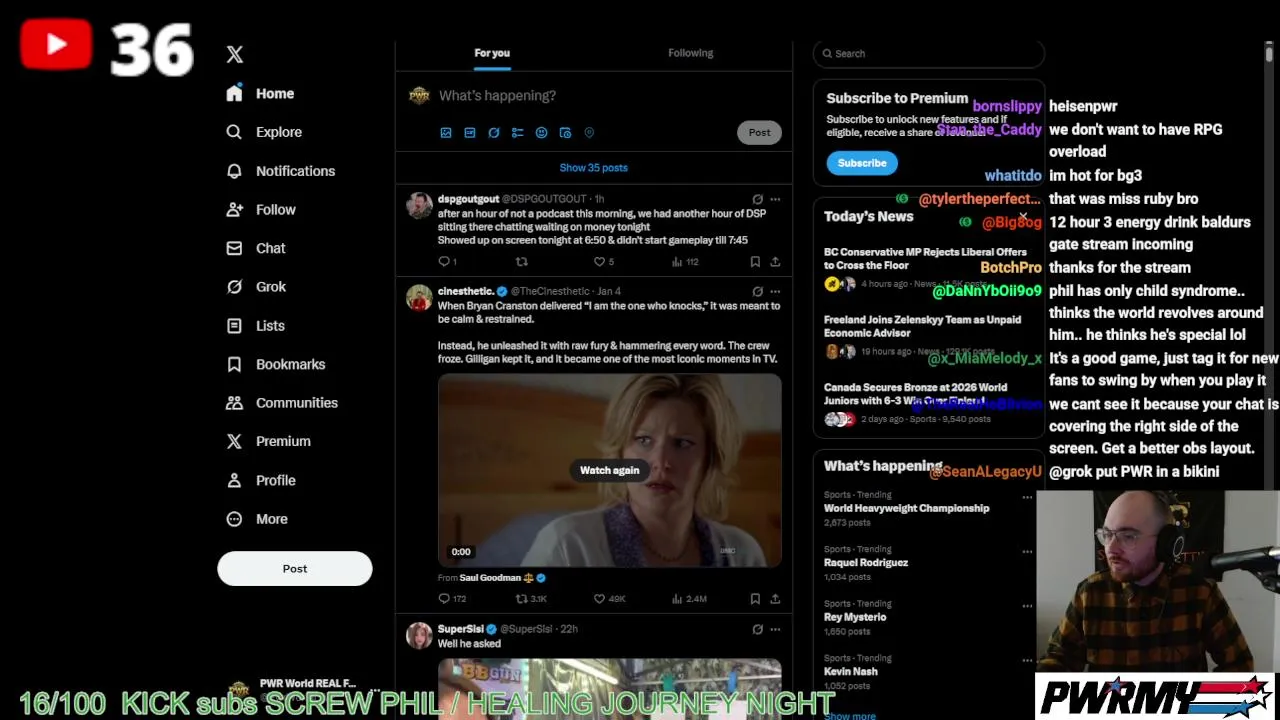Open Grok in sidebar
The height and width of the screenshot is (720, 1280).
point(256,287)
